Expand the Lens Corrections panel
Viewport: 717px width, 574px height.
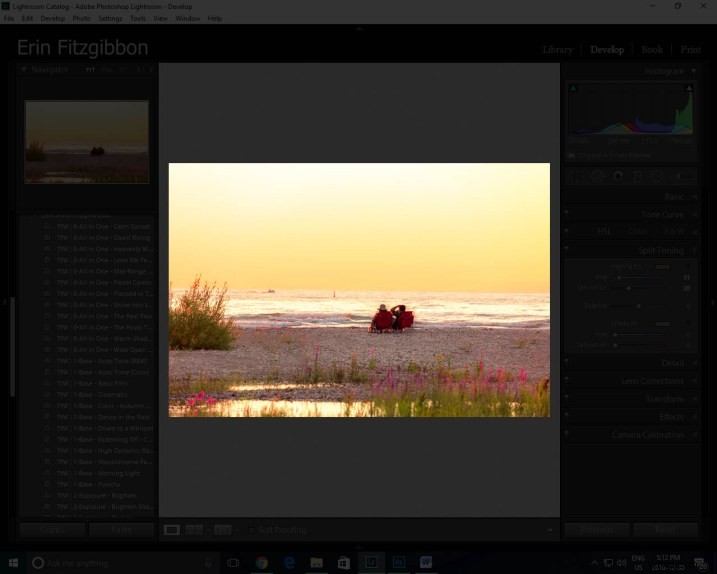652,381
